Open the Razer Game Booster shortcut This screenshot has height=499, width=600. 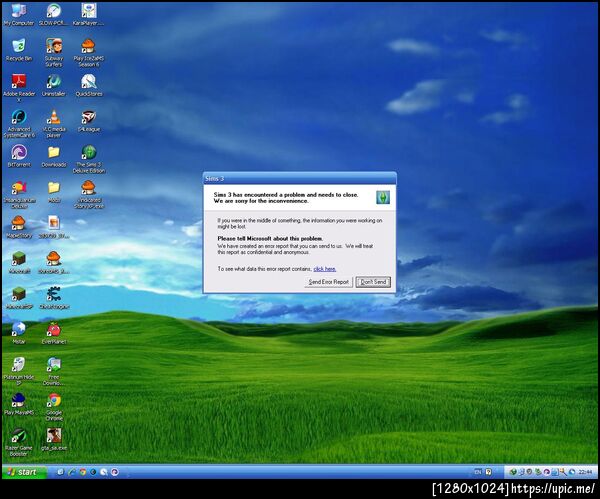(18, 442)
